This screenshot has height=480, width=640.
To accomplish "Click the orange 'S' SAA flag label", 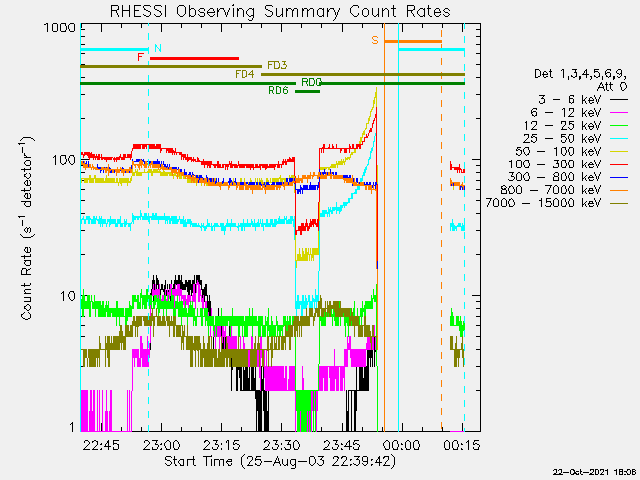I will point(375,40).
